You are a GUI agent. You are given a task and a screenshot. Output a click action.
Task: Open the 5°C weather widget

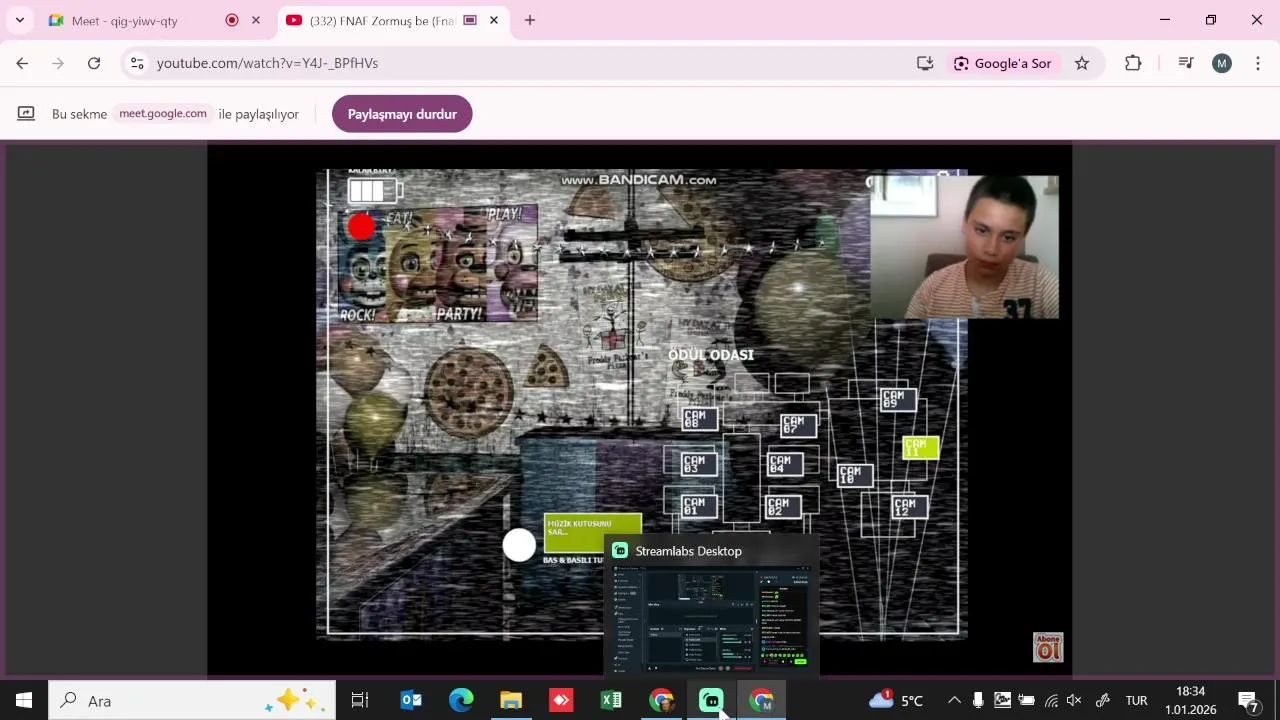pyautogui.click(x=897, y=700)
